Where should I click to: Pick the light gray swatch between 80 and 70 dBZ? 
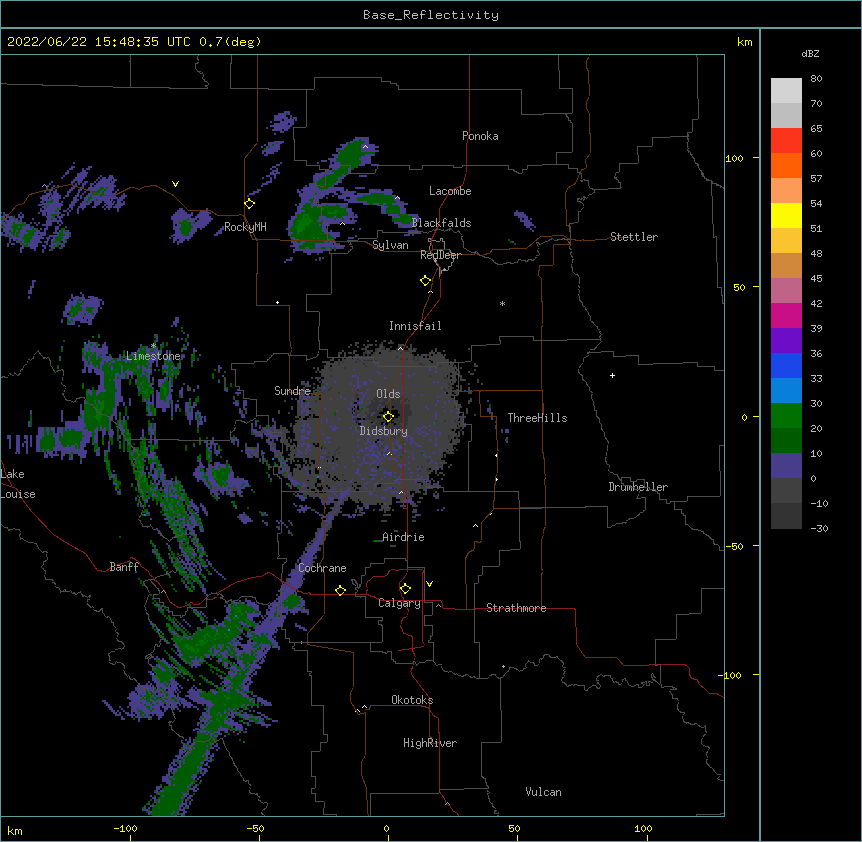pyautogui.click(x=786, y=91)
